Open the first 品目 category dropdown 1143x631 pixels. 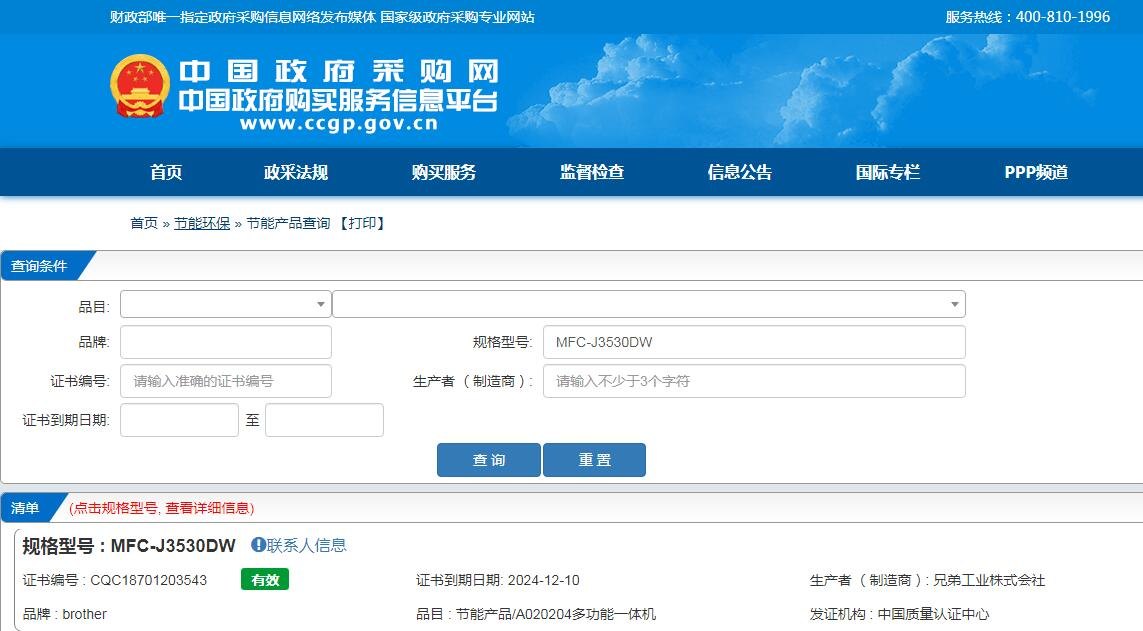pyautogui.click(x=226, y=304)
